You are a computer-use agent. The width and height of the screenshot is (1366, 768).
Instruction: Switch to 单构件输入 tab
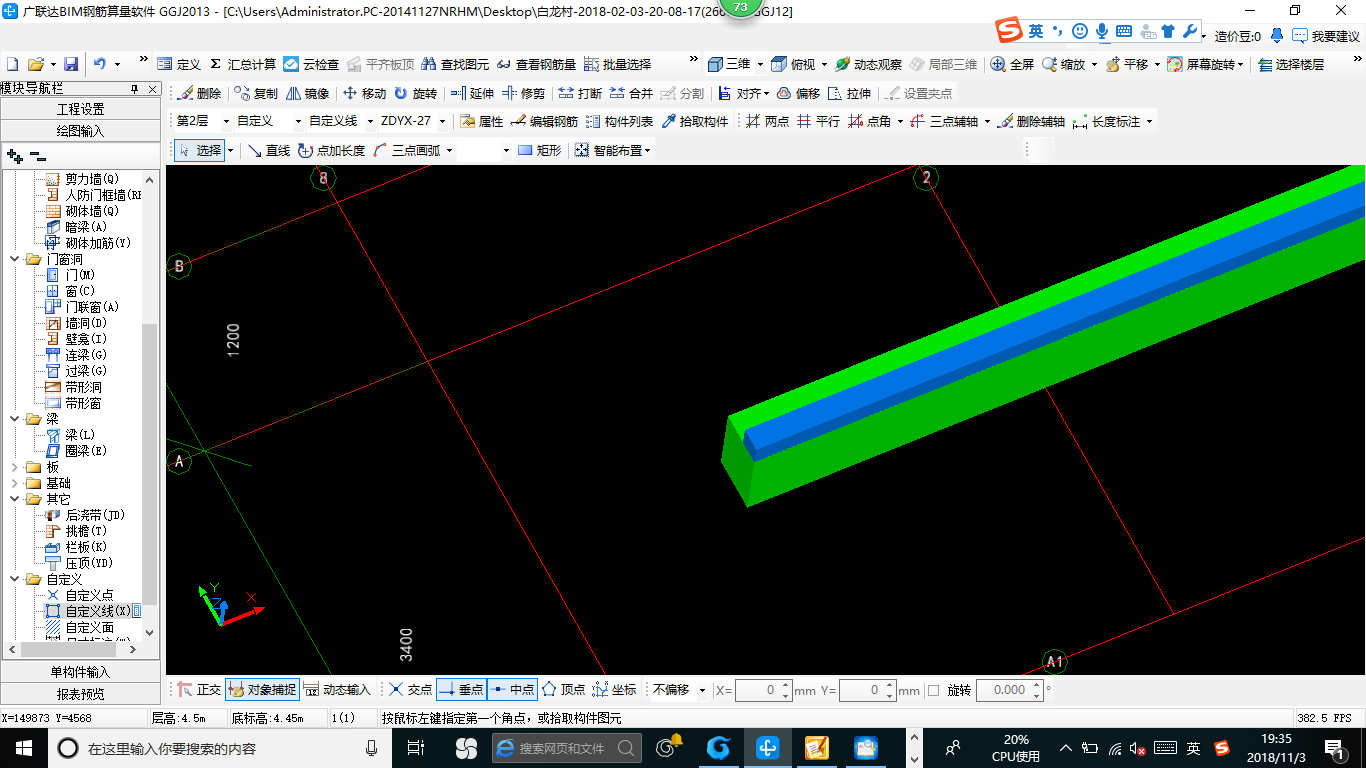point(80,672)
